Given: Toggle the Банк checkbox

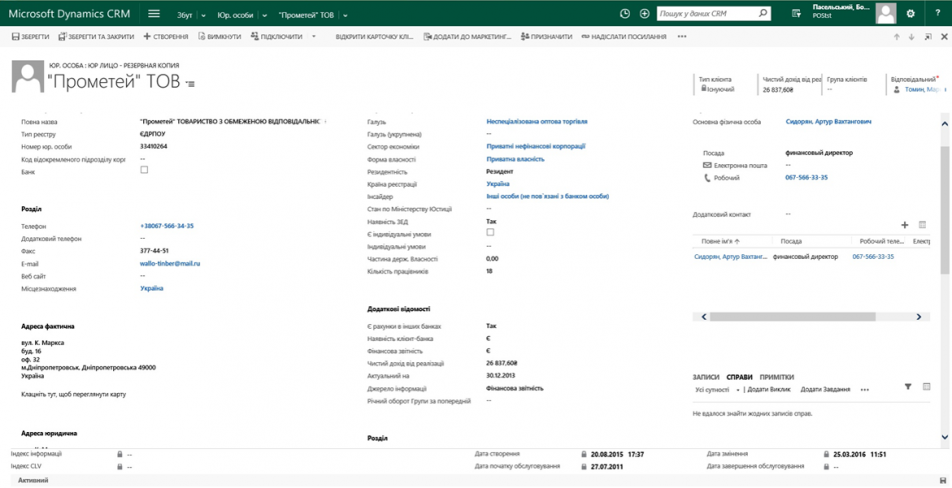Looking at the screenshot, I should tap(144, 170).
